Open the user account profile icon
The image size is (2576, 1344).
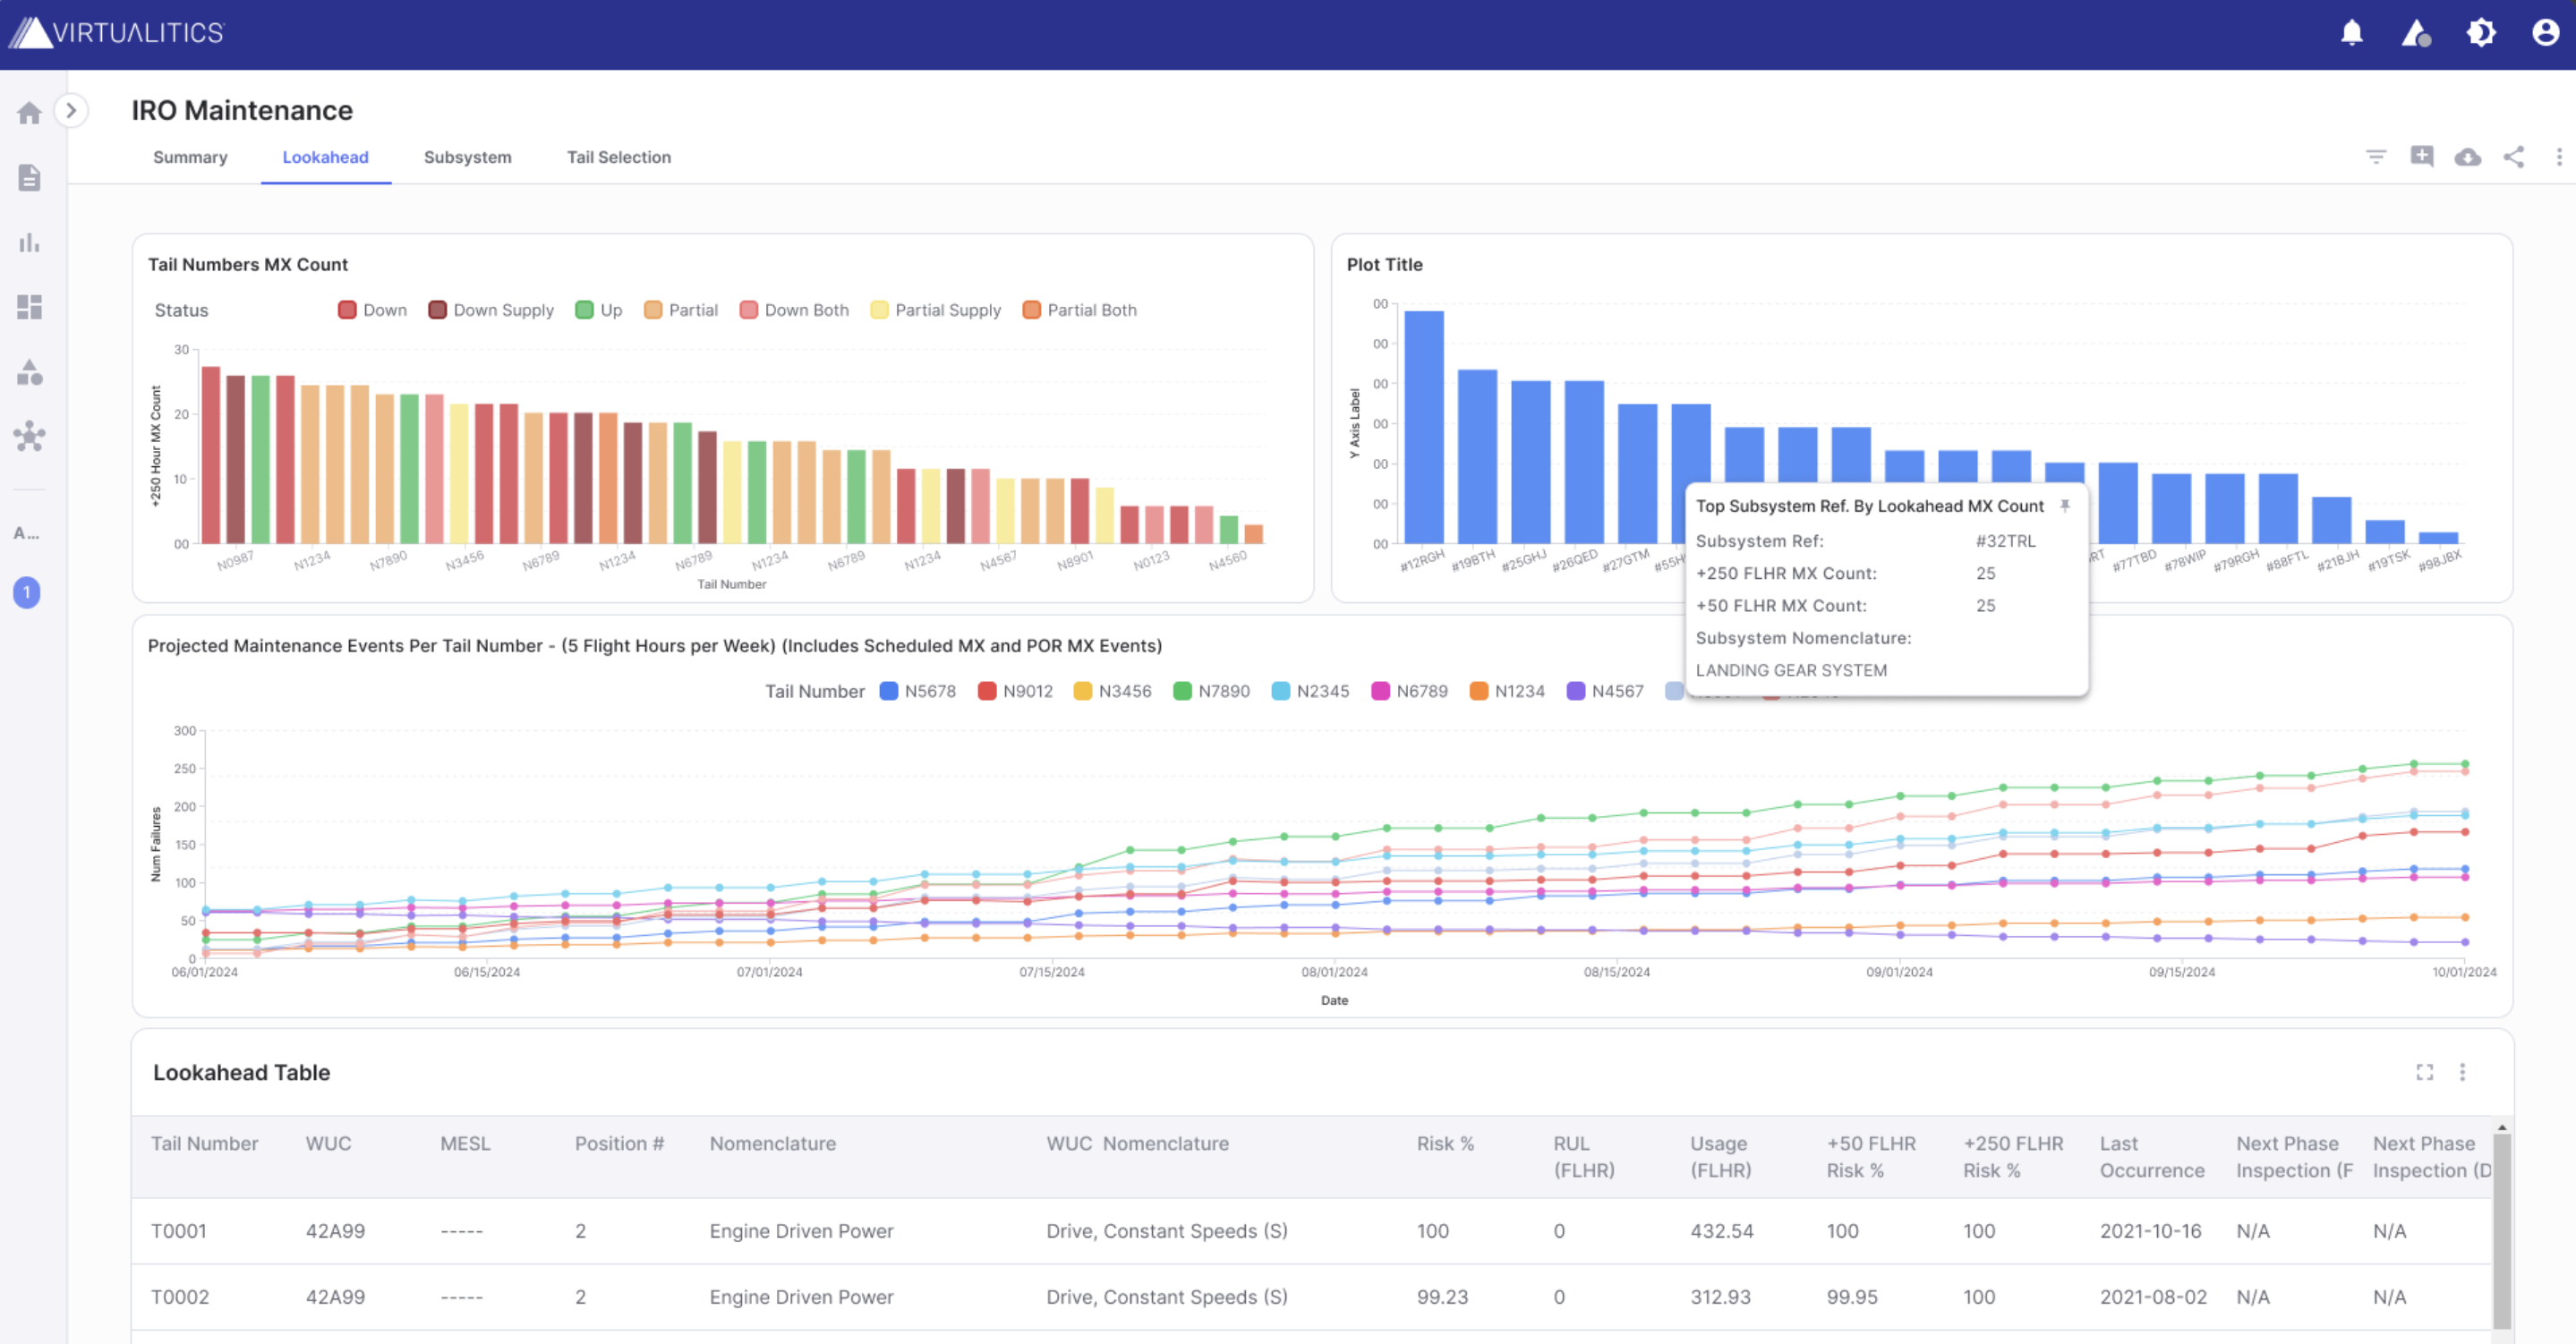click(x=2545, y=33)
